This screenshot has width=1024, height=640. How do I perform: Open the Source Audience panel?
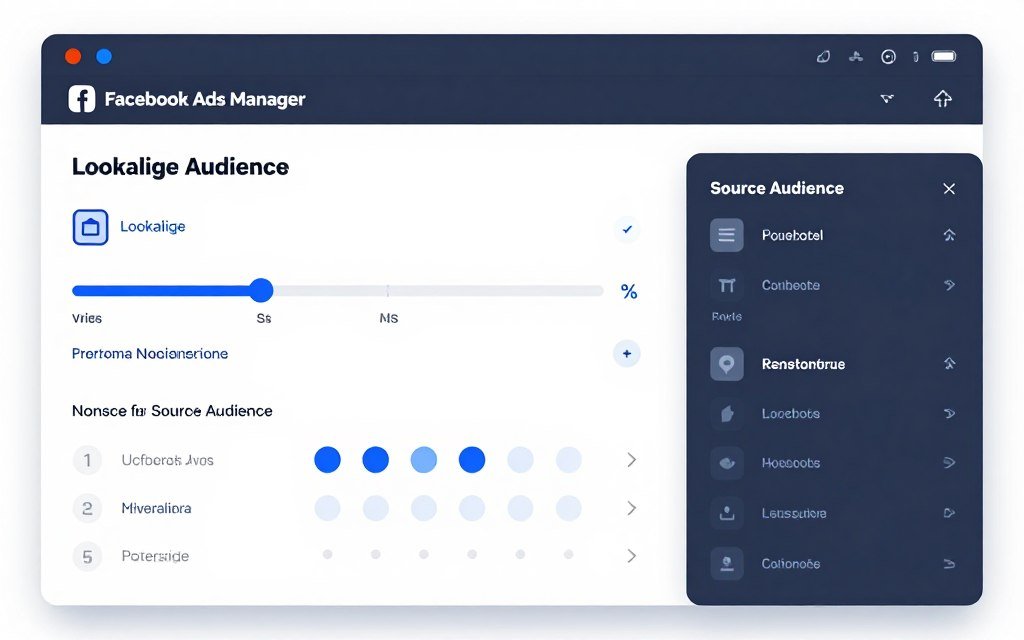[777, 188]
